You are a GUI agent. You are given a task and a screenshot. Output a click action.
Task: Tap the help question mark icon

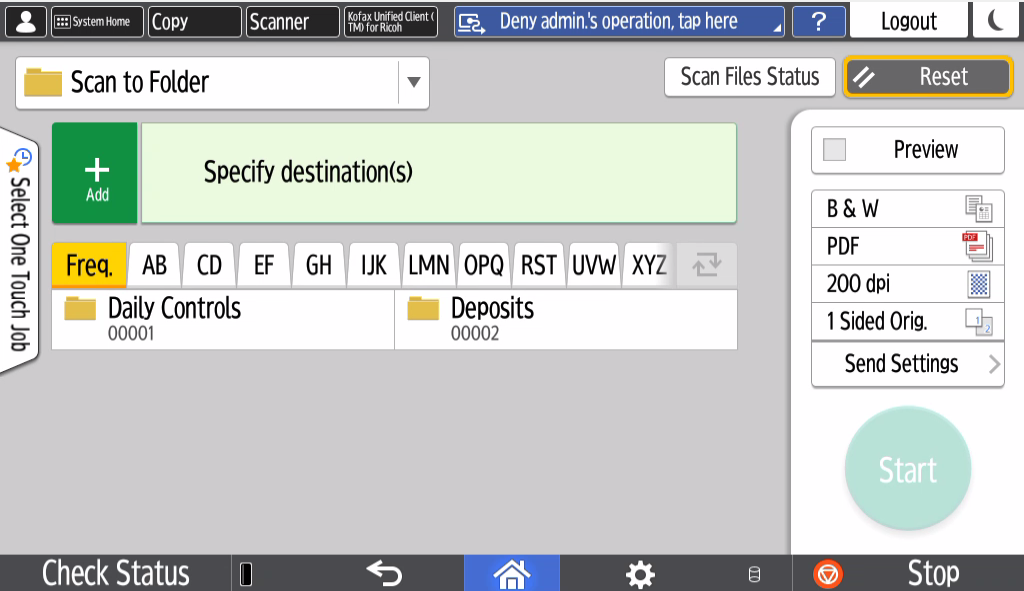coord(818,21)
